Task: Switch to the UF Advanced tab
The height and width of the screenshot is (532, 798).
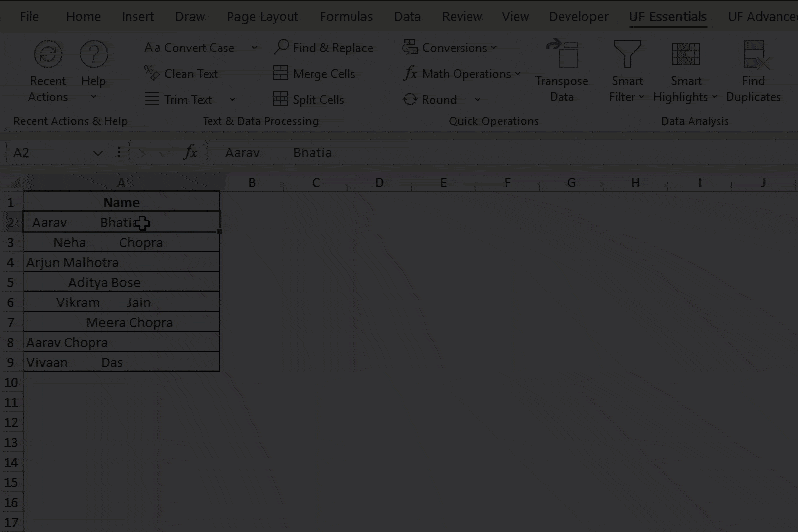Action: point(762,16)
